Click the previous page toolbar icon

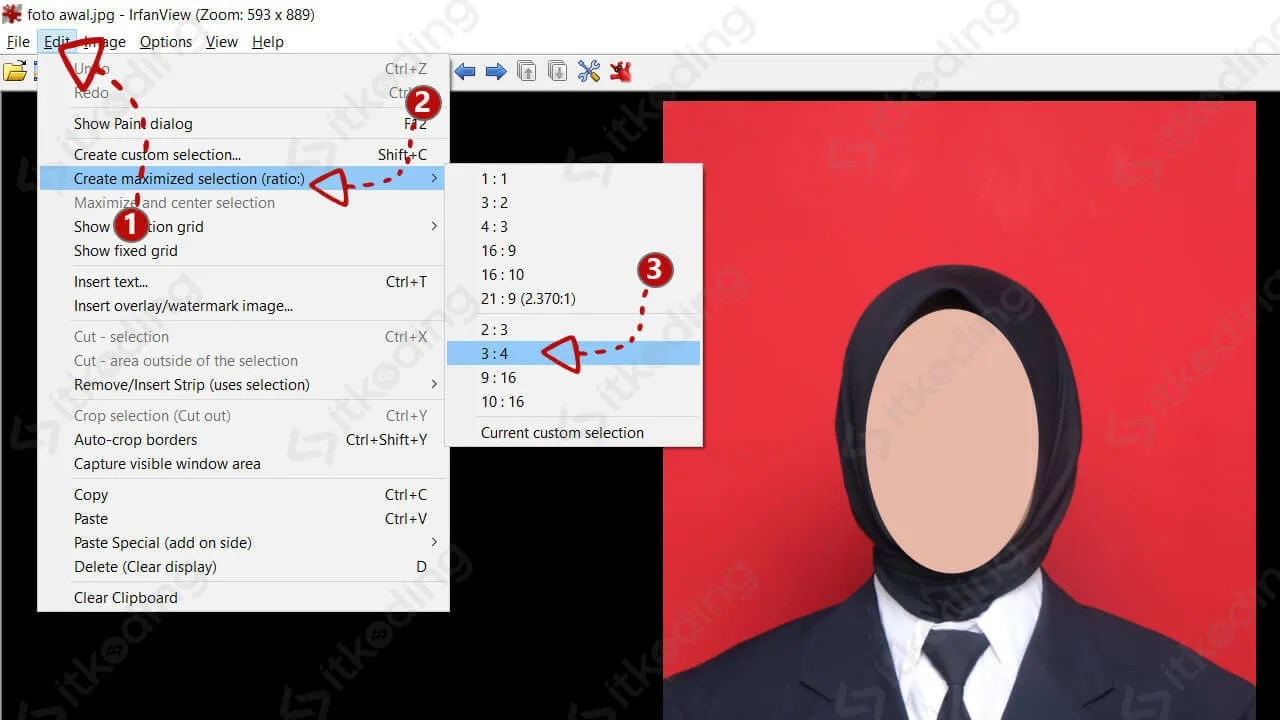click(527, 71)
